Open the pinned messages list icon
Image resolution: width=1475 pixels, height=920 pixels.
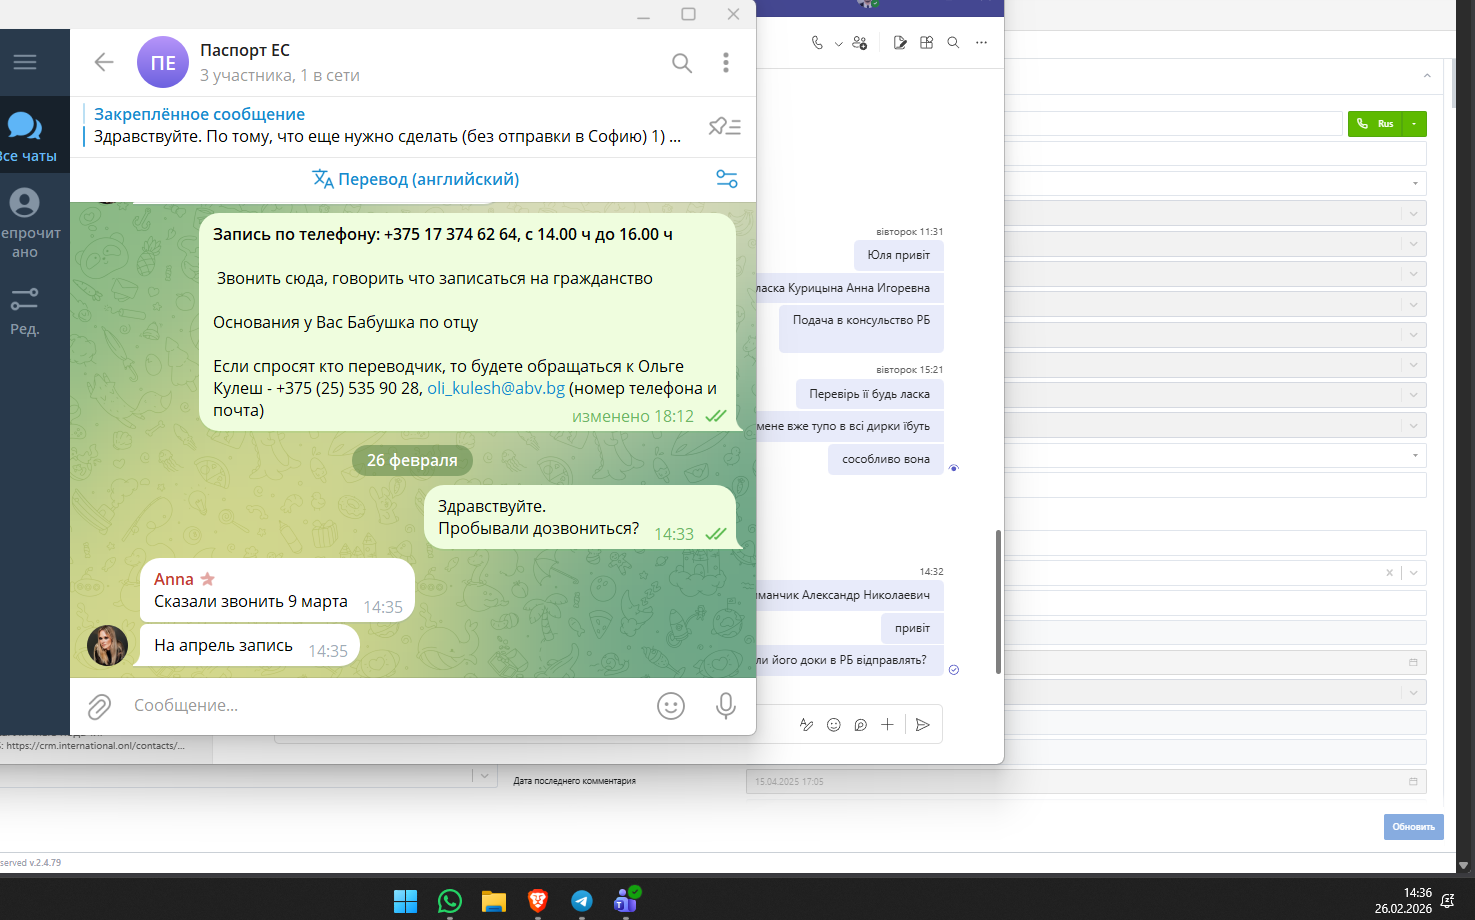(x=725, y=126)
